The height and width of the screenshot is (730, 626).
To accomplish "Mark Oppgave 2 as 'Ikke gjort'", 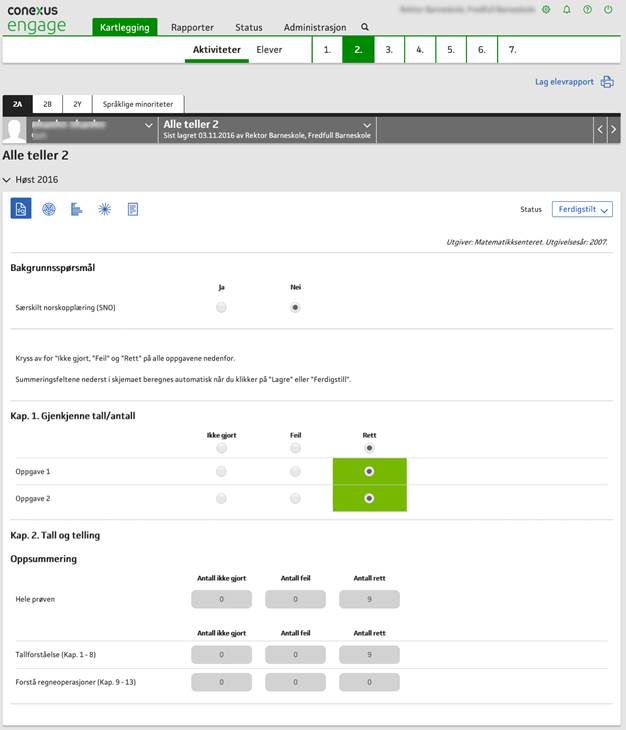I will 221,498.
